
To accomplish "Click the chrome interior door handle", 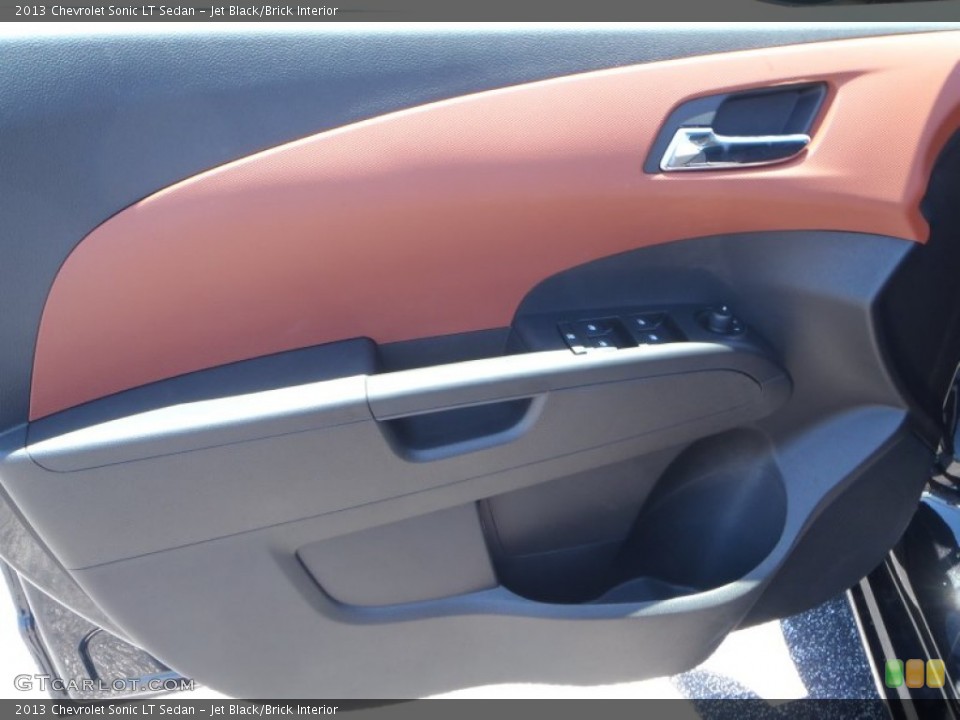I will pyautogui.click(x=734, y=149).
